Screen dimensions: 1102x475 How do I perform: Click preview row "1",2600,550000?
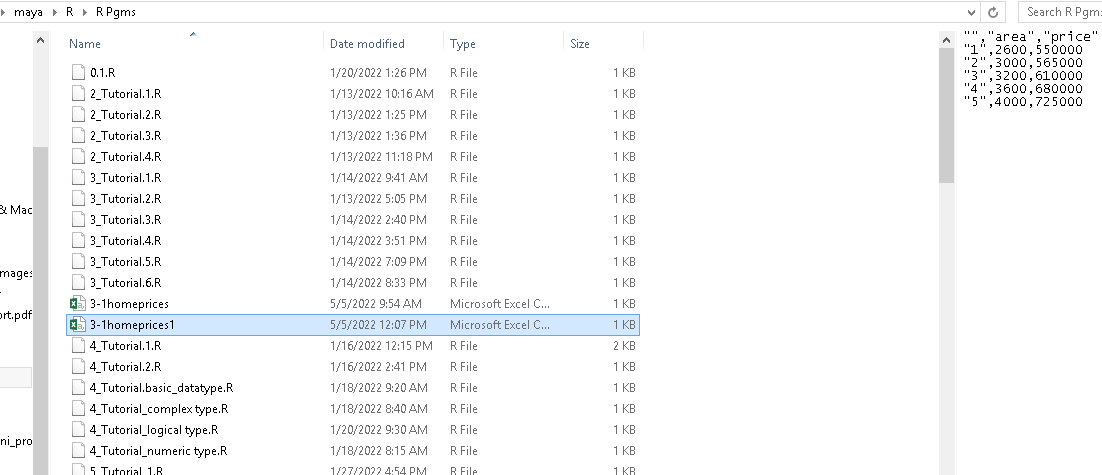pos(1023,50)
